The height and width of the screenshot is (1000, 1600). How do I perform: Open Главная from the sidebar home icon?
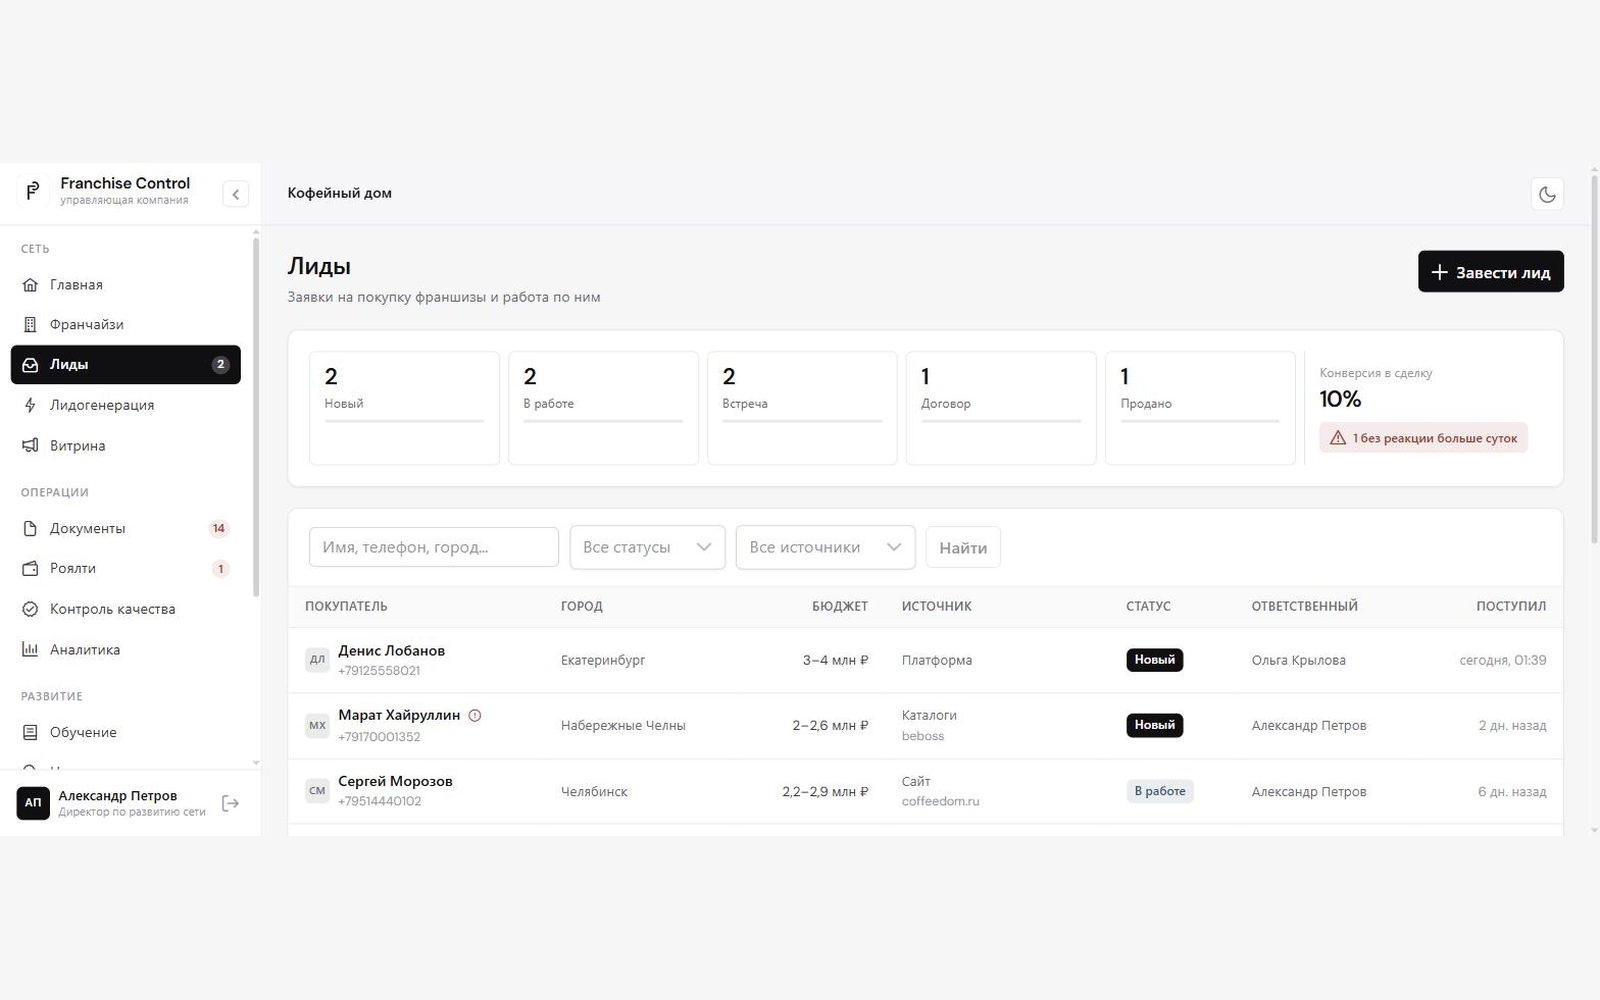[30, 285]
